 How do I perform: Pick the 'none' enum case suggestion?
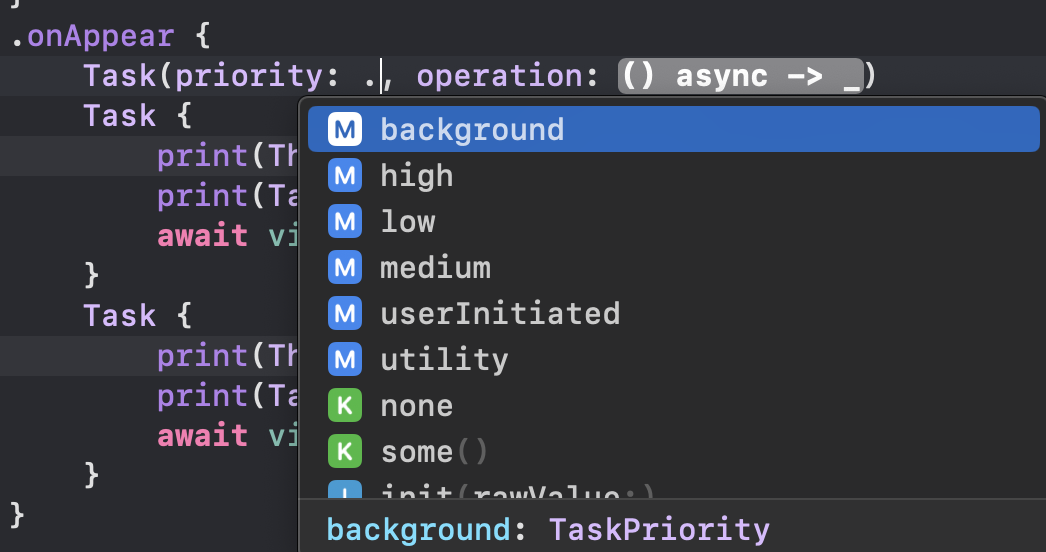pyautogui.click(x=674, y=406)
